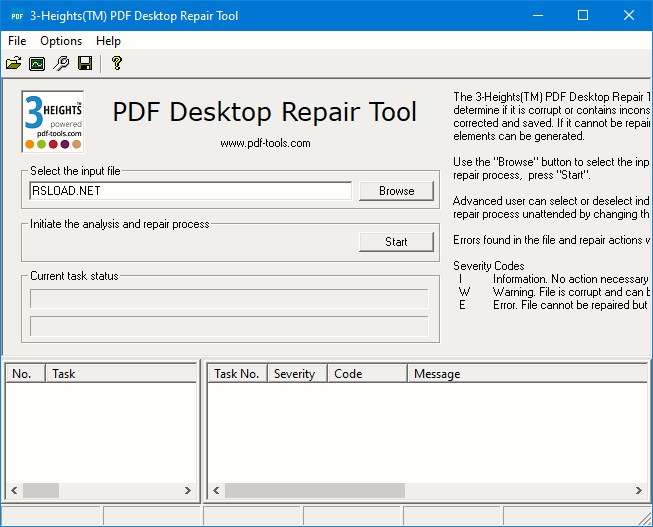Click the Task column header
The height and width of the screenshot is (527, 653).
pyautogui.click(x=120, y=374)
